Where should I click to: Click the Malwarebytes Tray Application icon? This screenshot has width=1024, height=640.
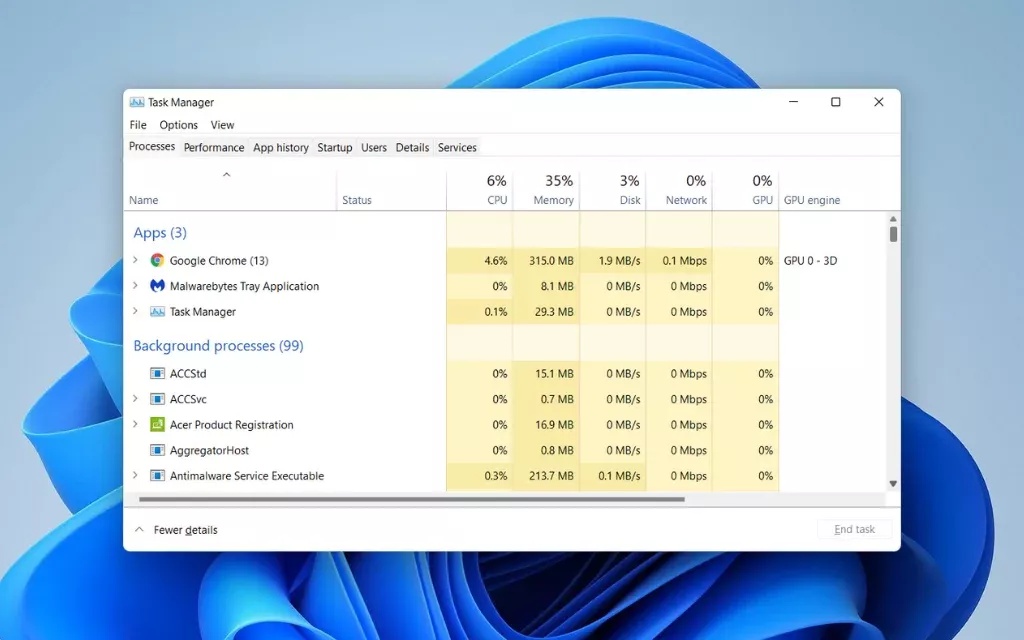(x=157, y=286)
